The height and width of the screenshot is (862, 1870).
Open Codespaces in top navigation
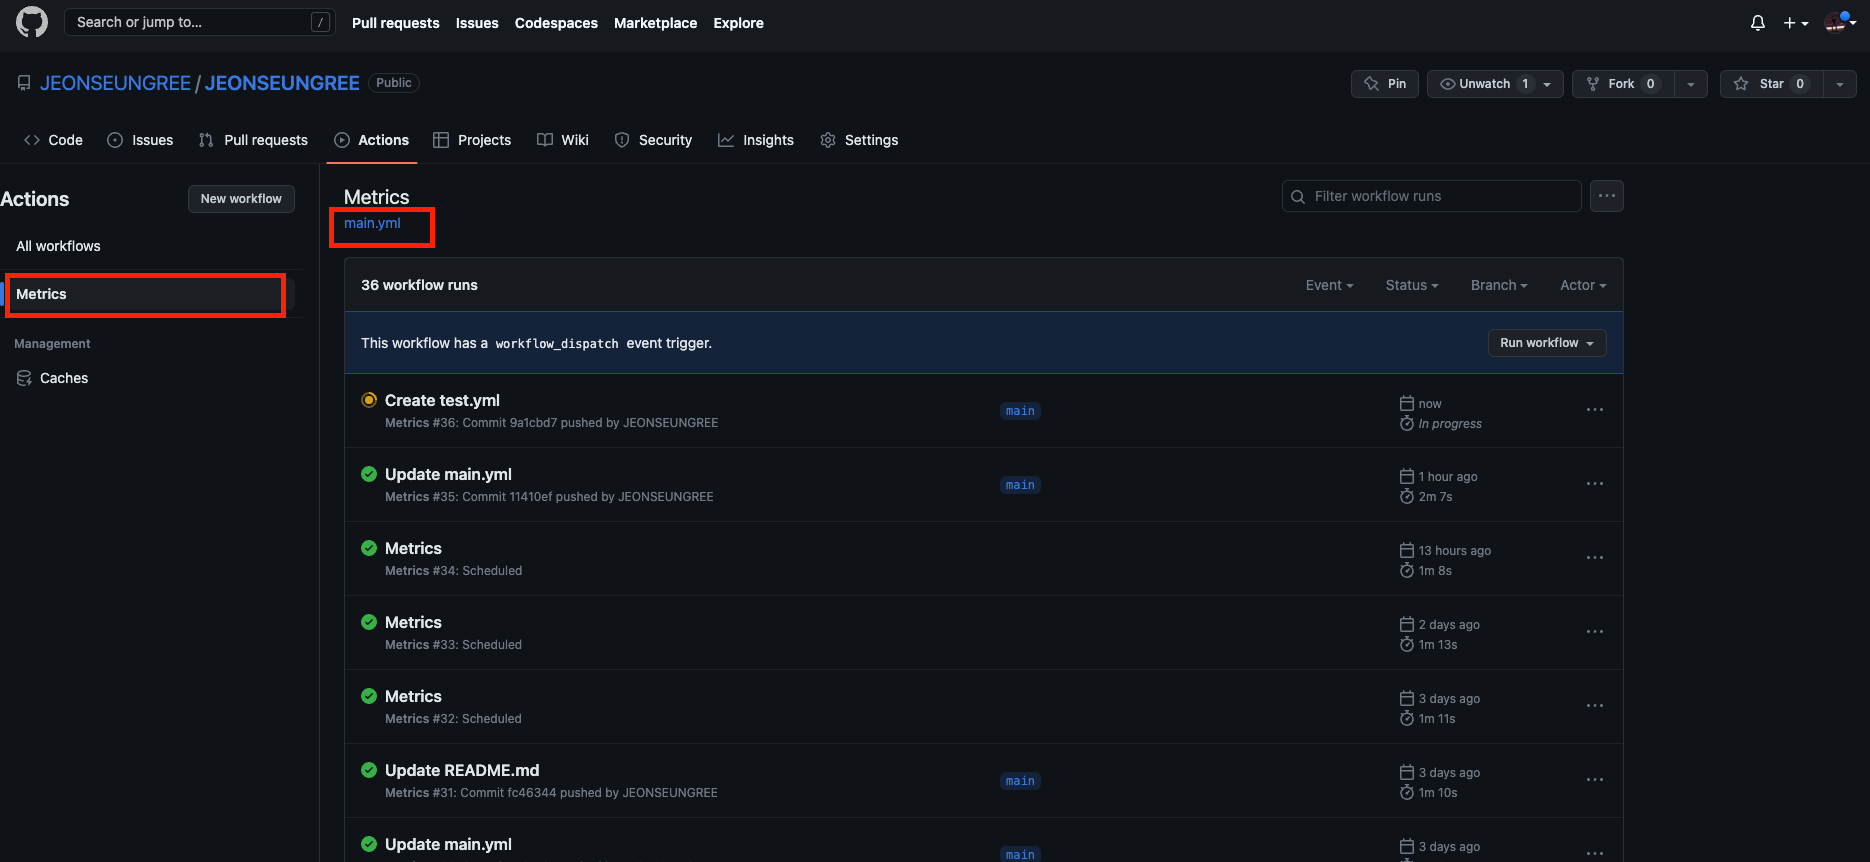[x=556, y=23]
